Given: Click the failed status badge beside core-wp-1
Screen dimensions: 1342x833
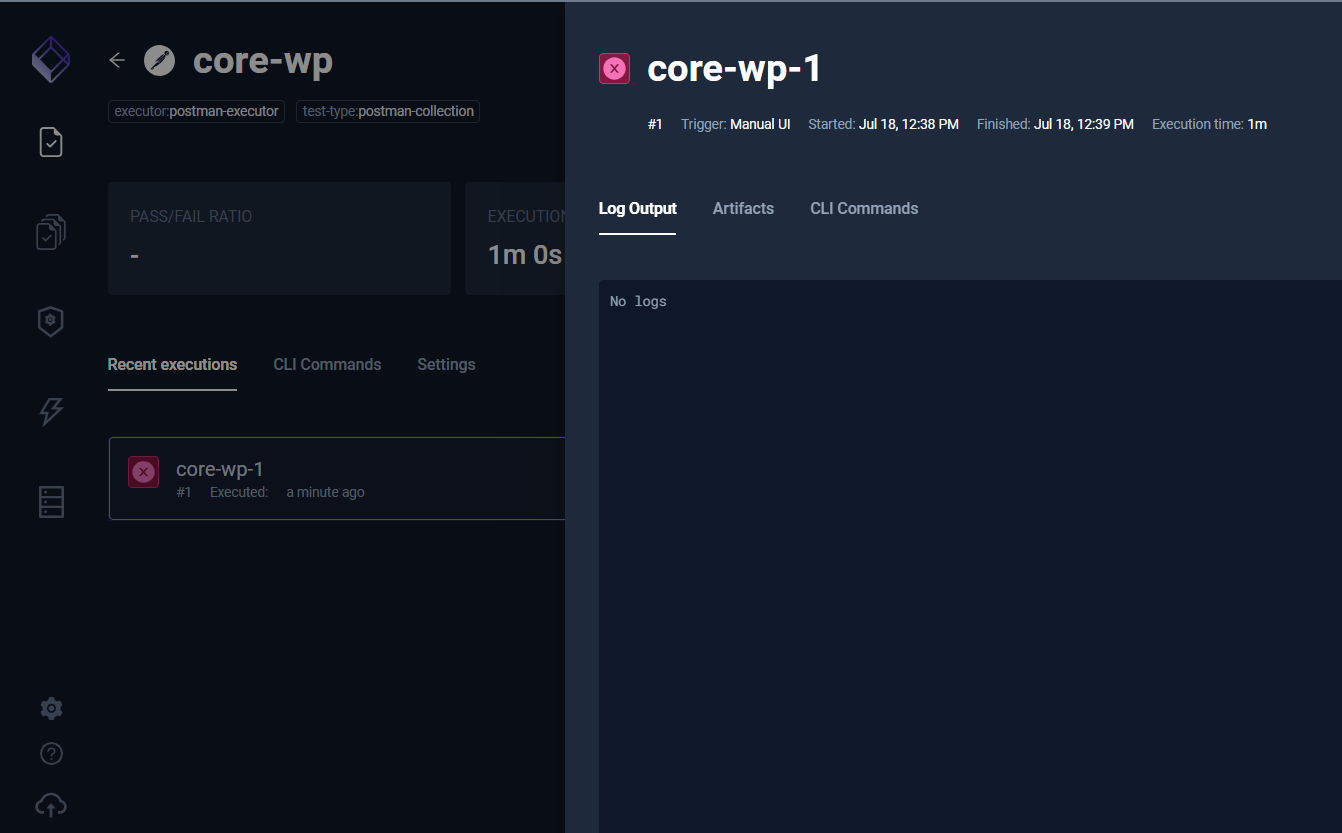Looking at the screenshot, I should click(614, 68).
